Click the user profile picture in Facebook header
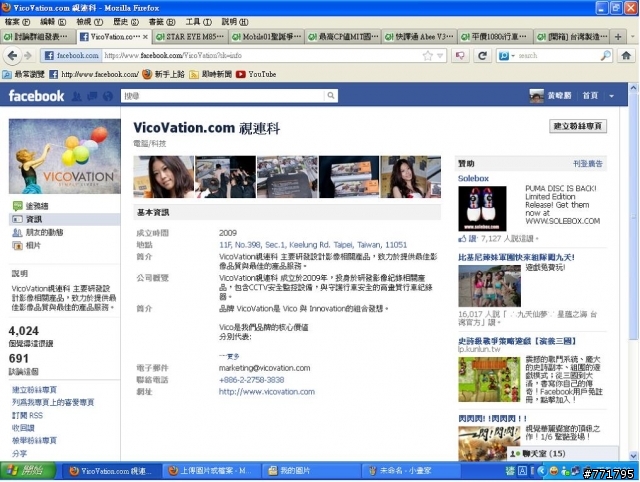Image resolution: width=640 pixels, height=482 pixels. pos(536,96)
